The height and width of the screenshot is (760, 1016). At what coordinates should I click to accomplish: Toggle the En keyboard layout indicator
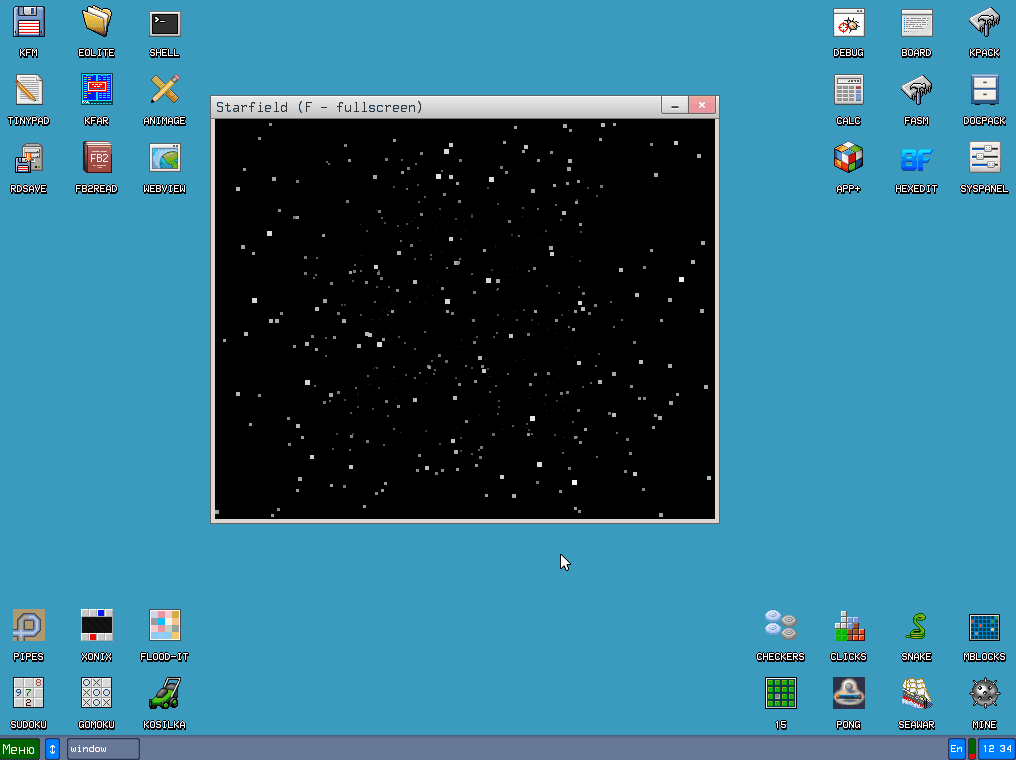click(957, 748)
